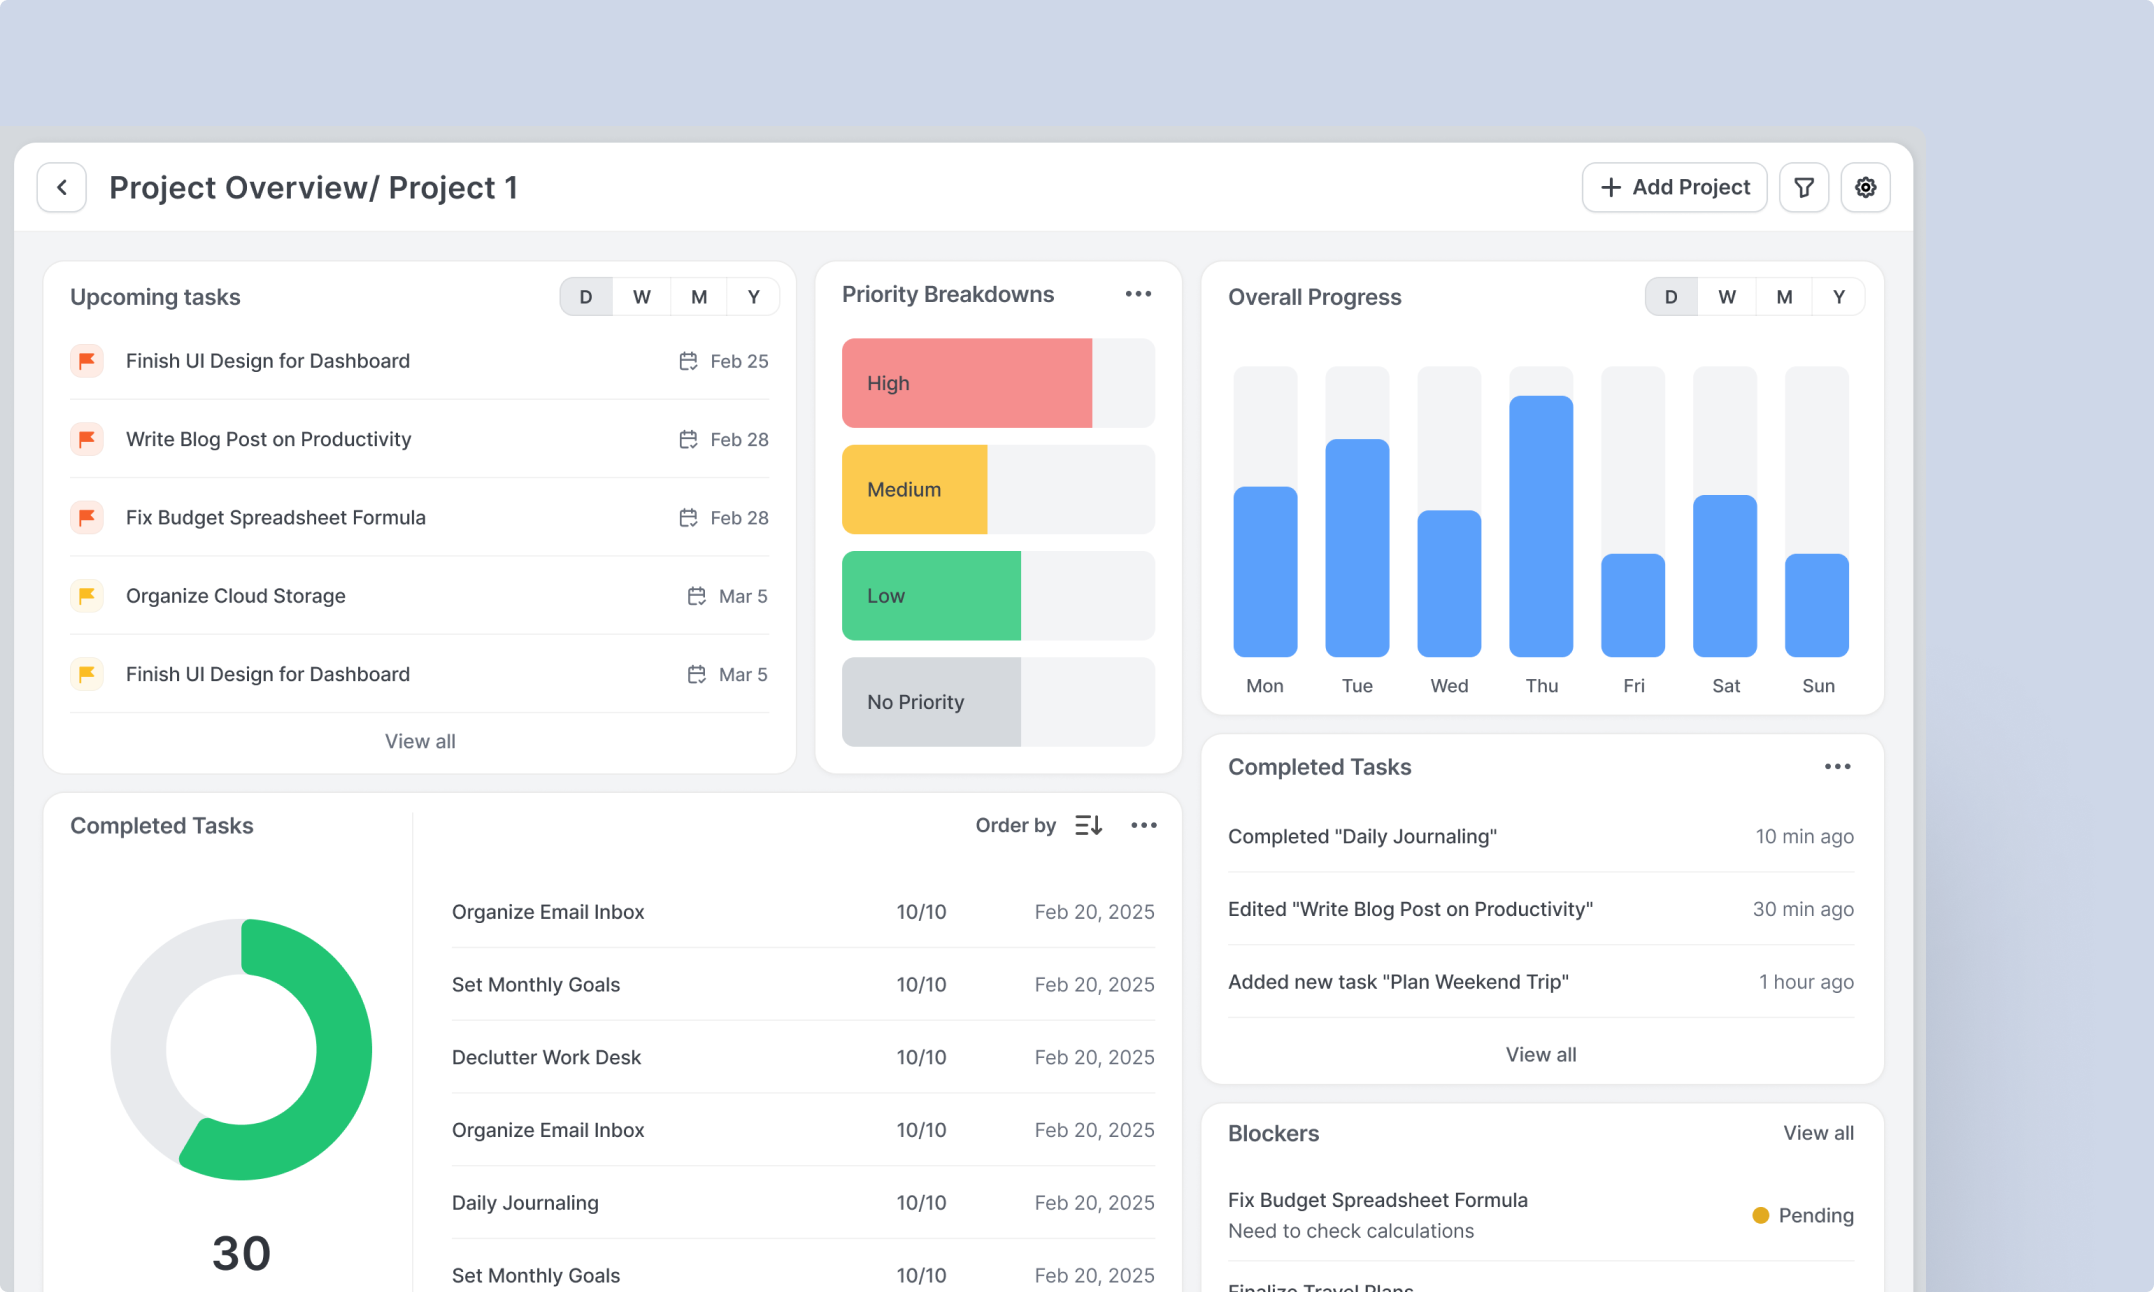Screen dimensions: 2154x1292
Task: Click View all in Blockers panel
Action: click(x=1818, y=1133)
